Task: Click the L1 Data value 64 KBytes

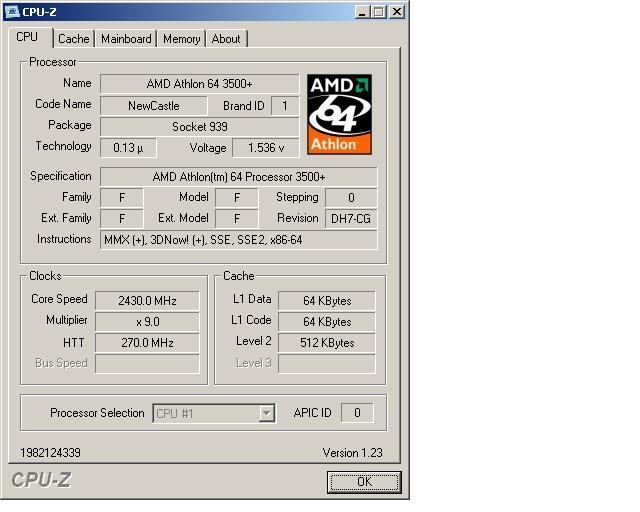Action: click(x=327, y=301)
